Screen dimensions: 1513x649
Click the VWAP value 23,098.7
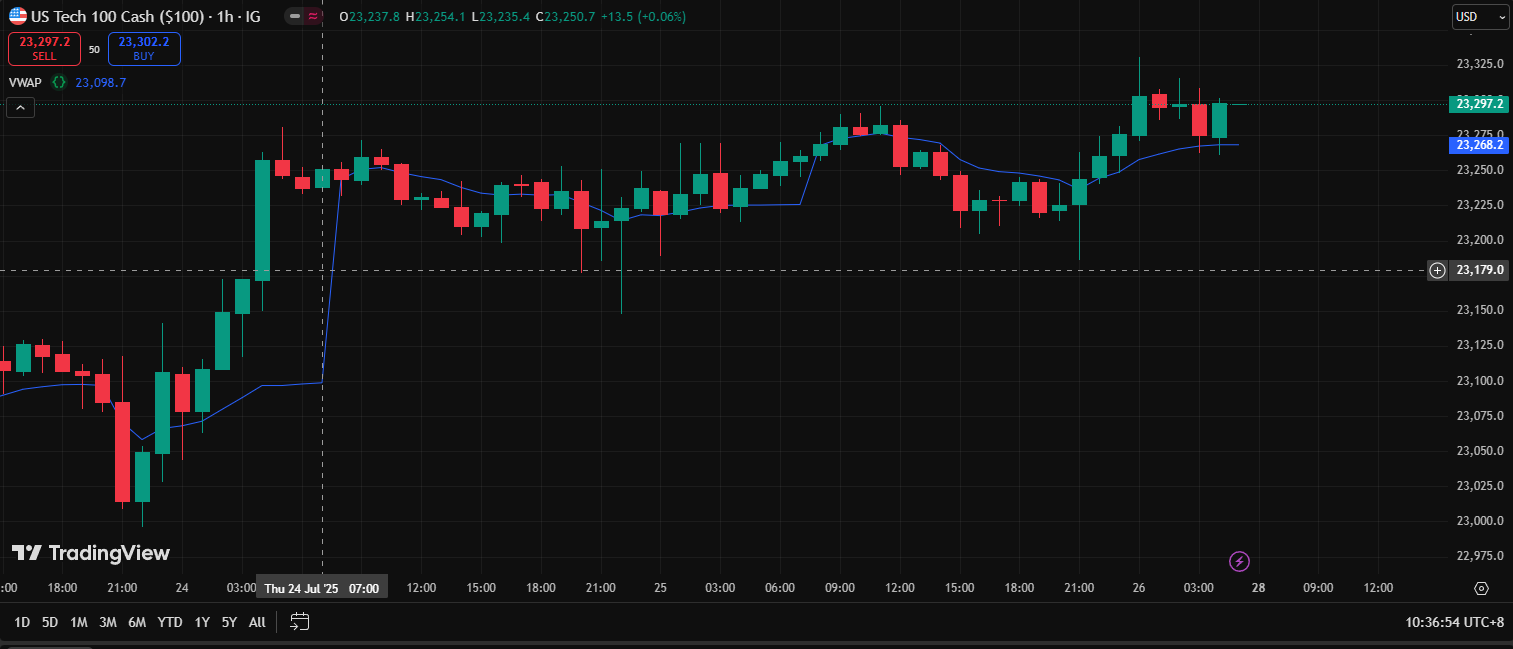pyautogui.click(x=101, y=83)
